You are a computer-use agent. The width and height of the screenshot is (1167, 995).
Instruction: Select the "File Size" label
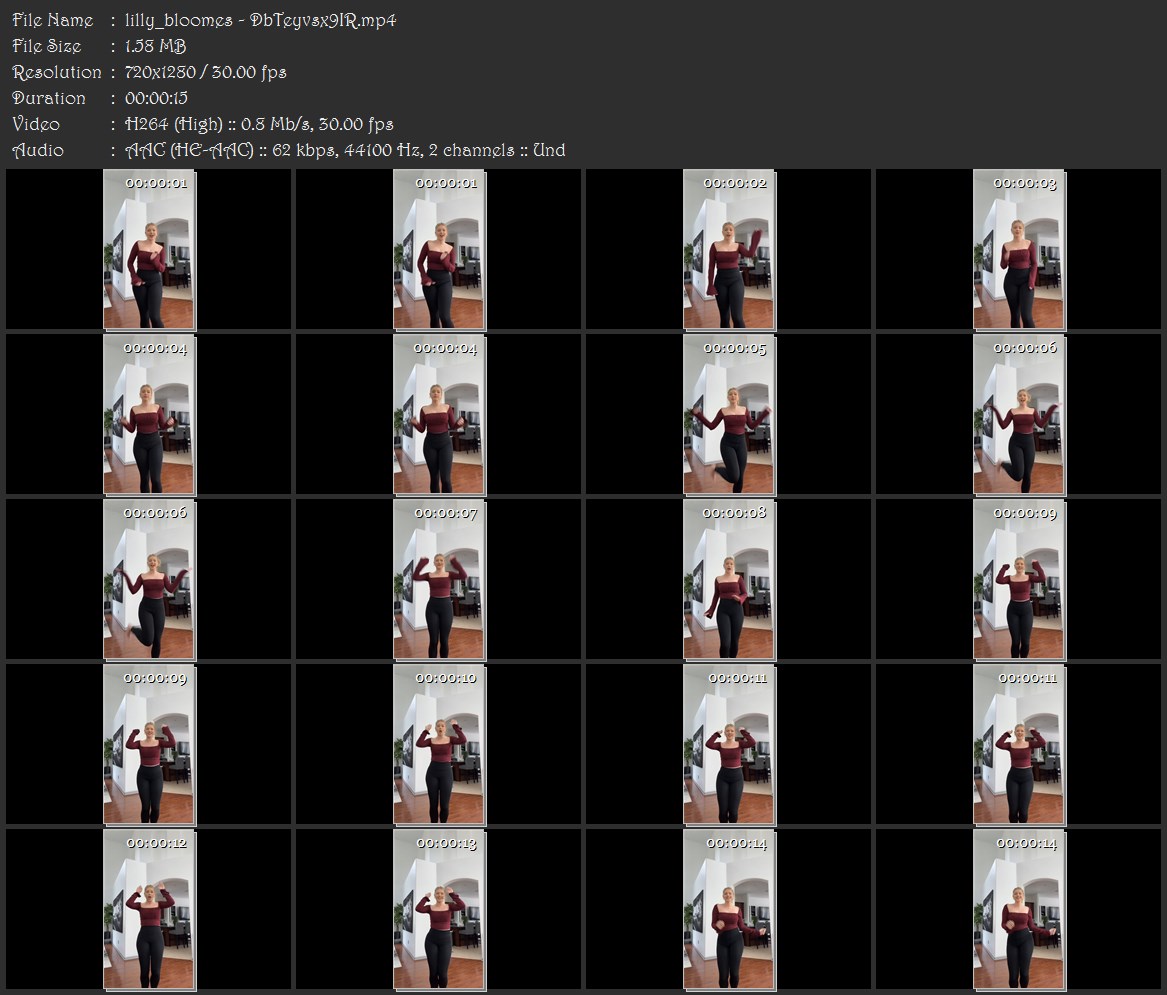point(47,46)
